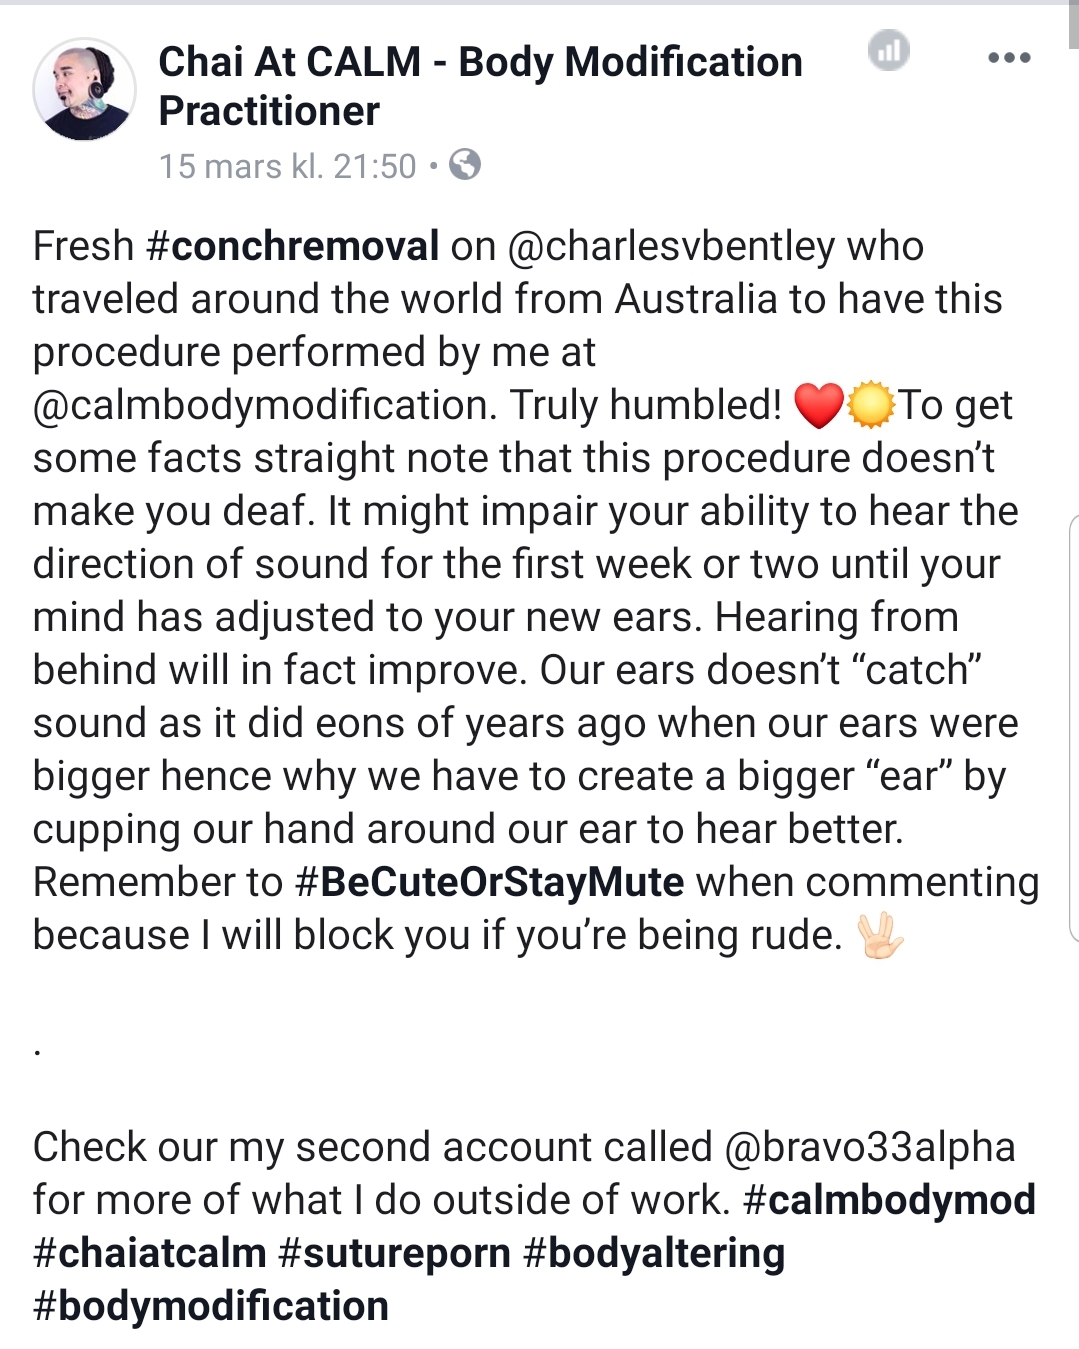Open the #bodymodification hashtag
This screenshot has height=1349, width=1079.
pyautogui.click(x=211, y=1306)
